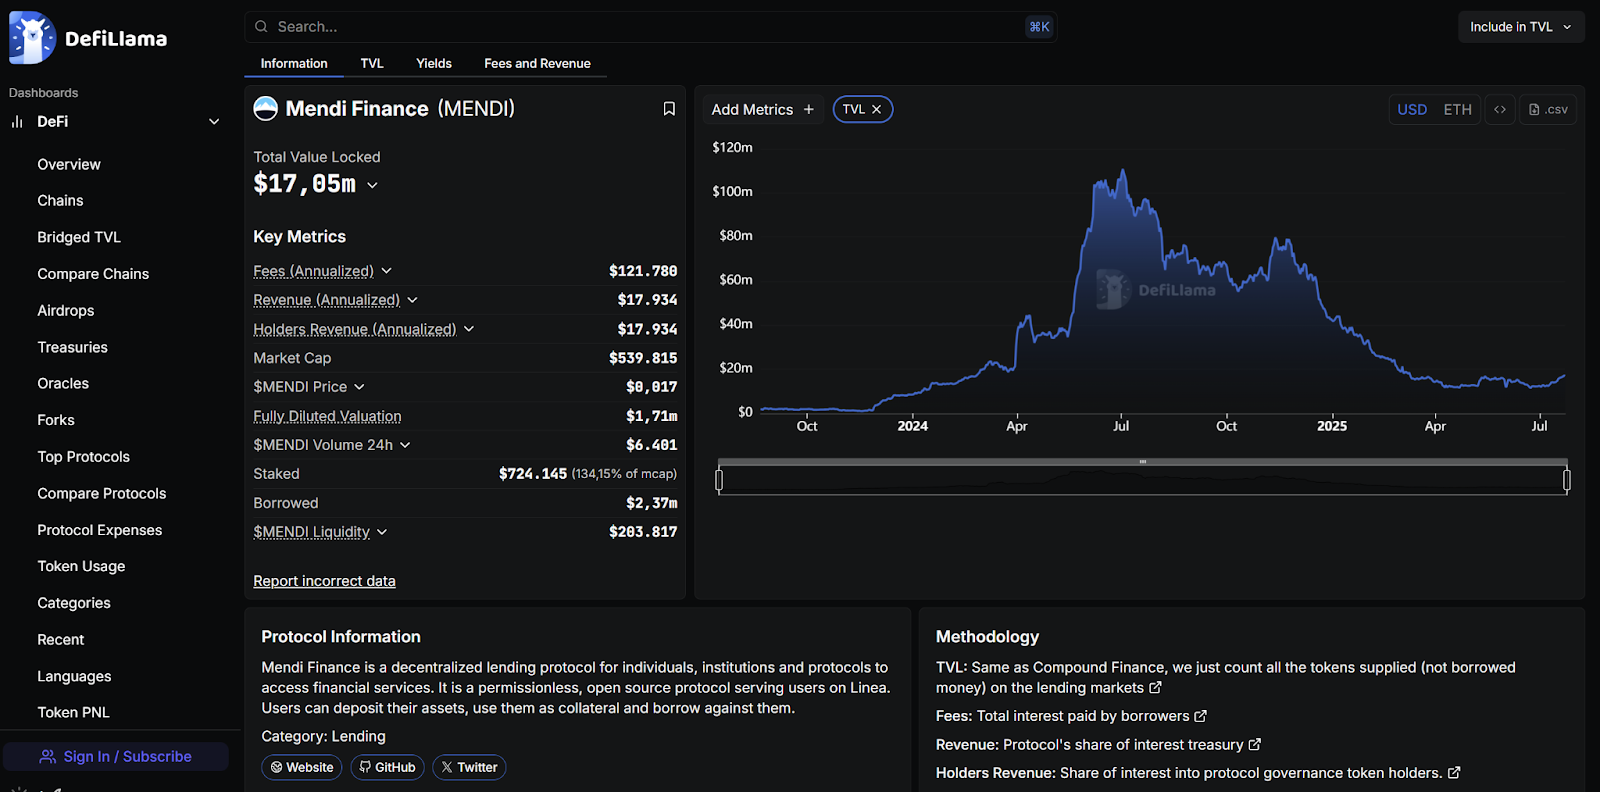Open Methodology TVL external link icon
This screenshot has width=1600, height=792.
click(x=1155, y=688)
